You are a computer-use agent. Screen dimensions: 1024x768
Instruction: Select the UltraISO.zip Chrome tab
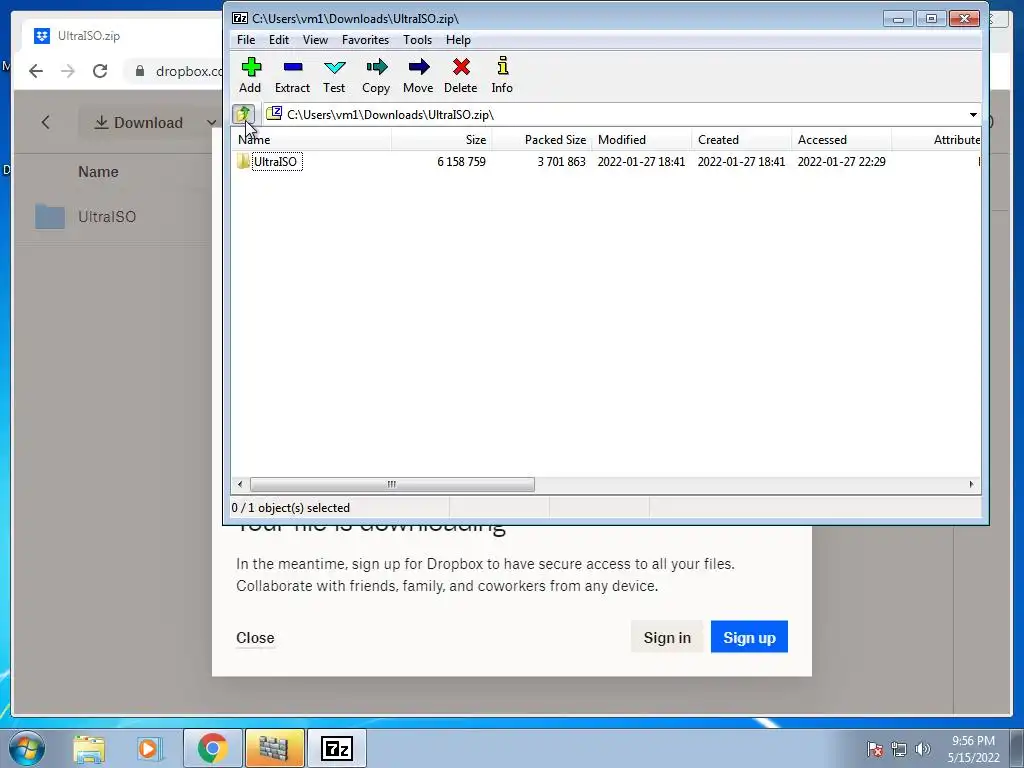tap(121, 36)
